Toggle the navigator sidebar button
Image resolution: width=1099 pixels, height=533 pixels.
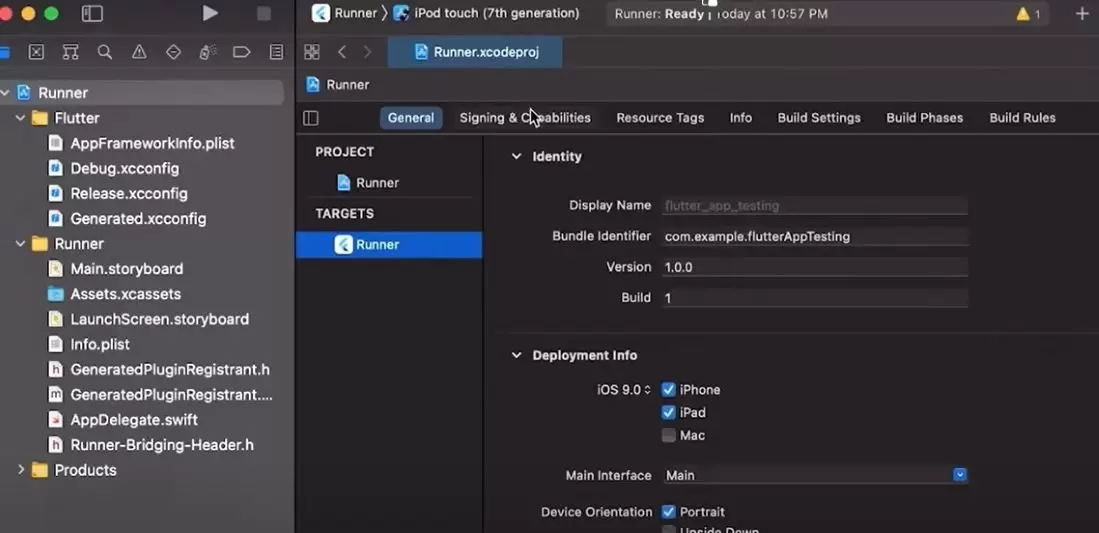(x=92, y=13)
